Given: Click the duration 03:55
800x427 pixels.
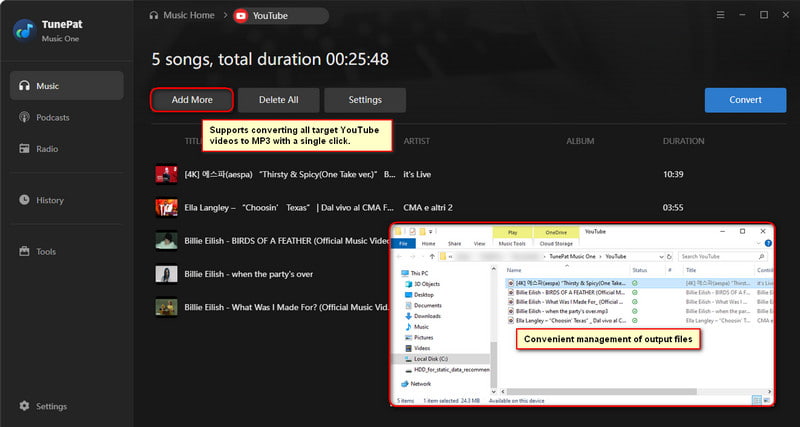Looking at the screenshot, I should coord(673,208).
